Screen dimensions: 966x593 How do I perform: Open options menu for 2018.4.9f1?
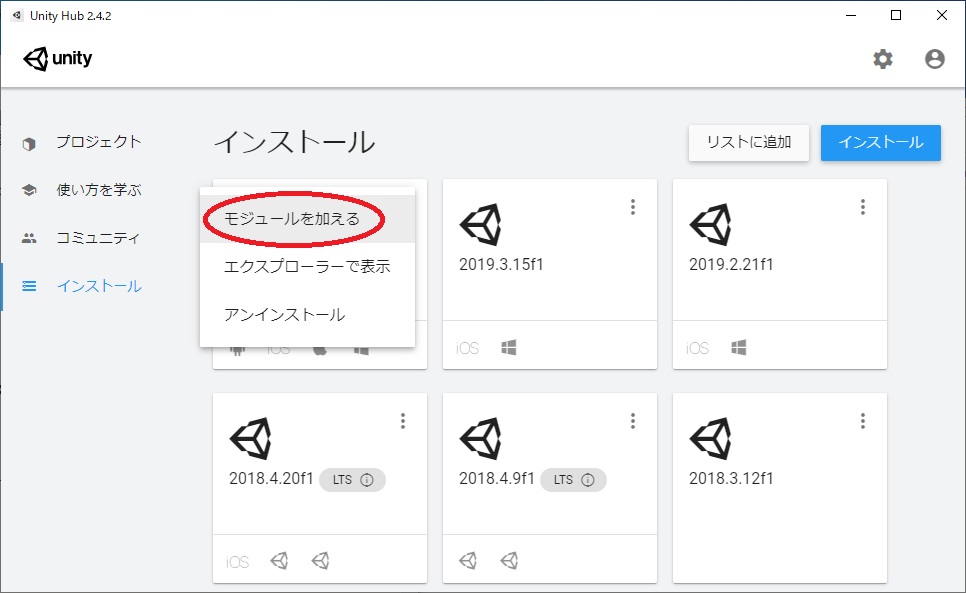tap(633, 421)
